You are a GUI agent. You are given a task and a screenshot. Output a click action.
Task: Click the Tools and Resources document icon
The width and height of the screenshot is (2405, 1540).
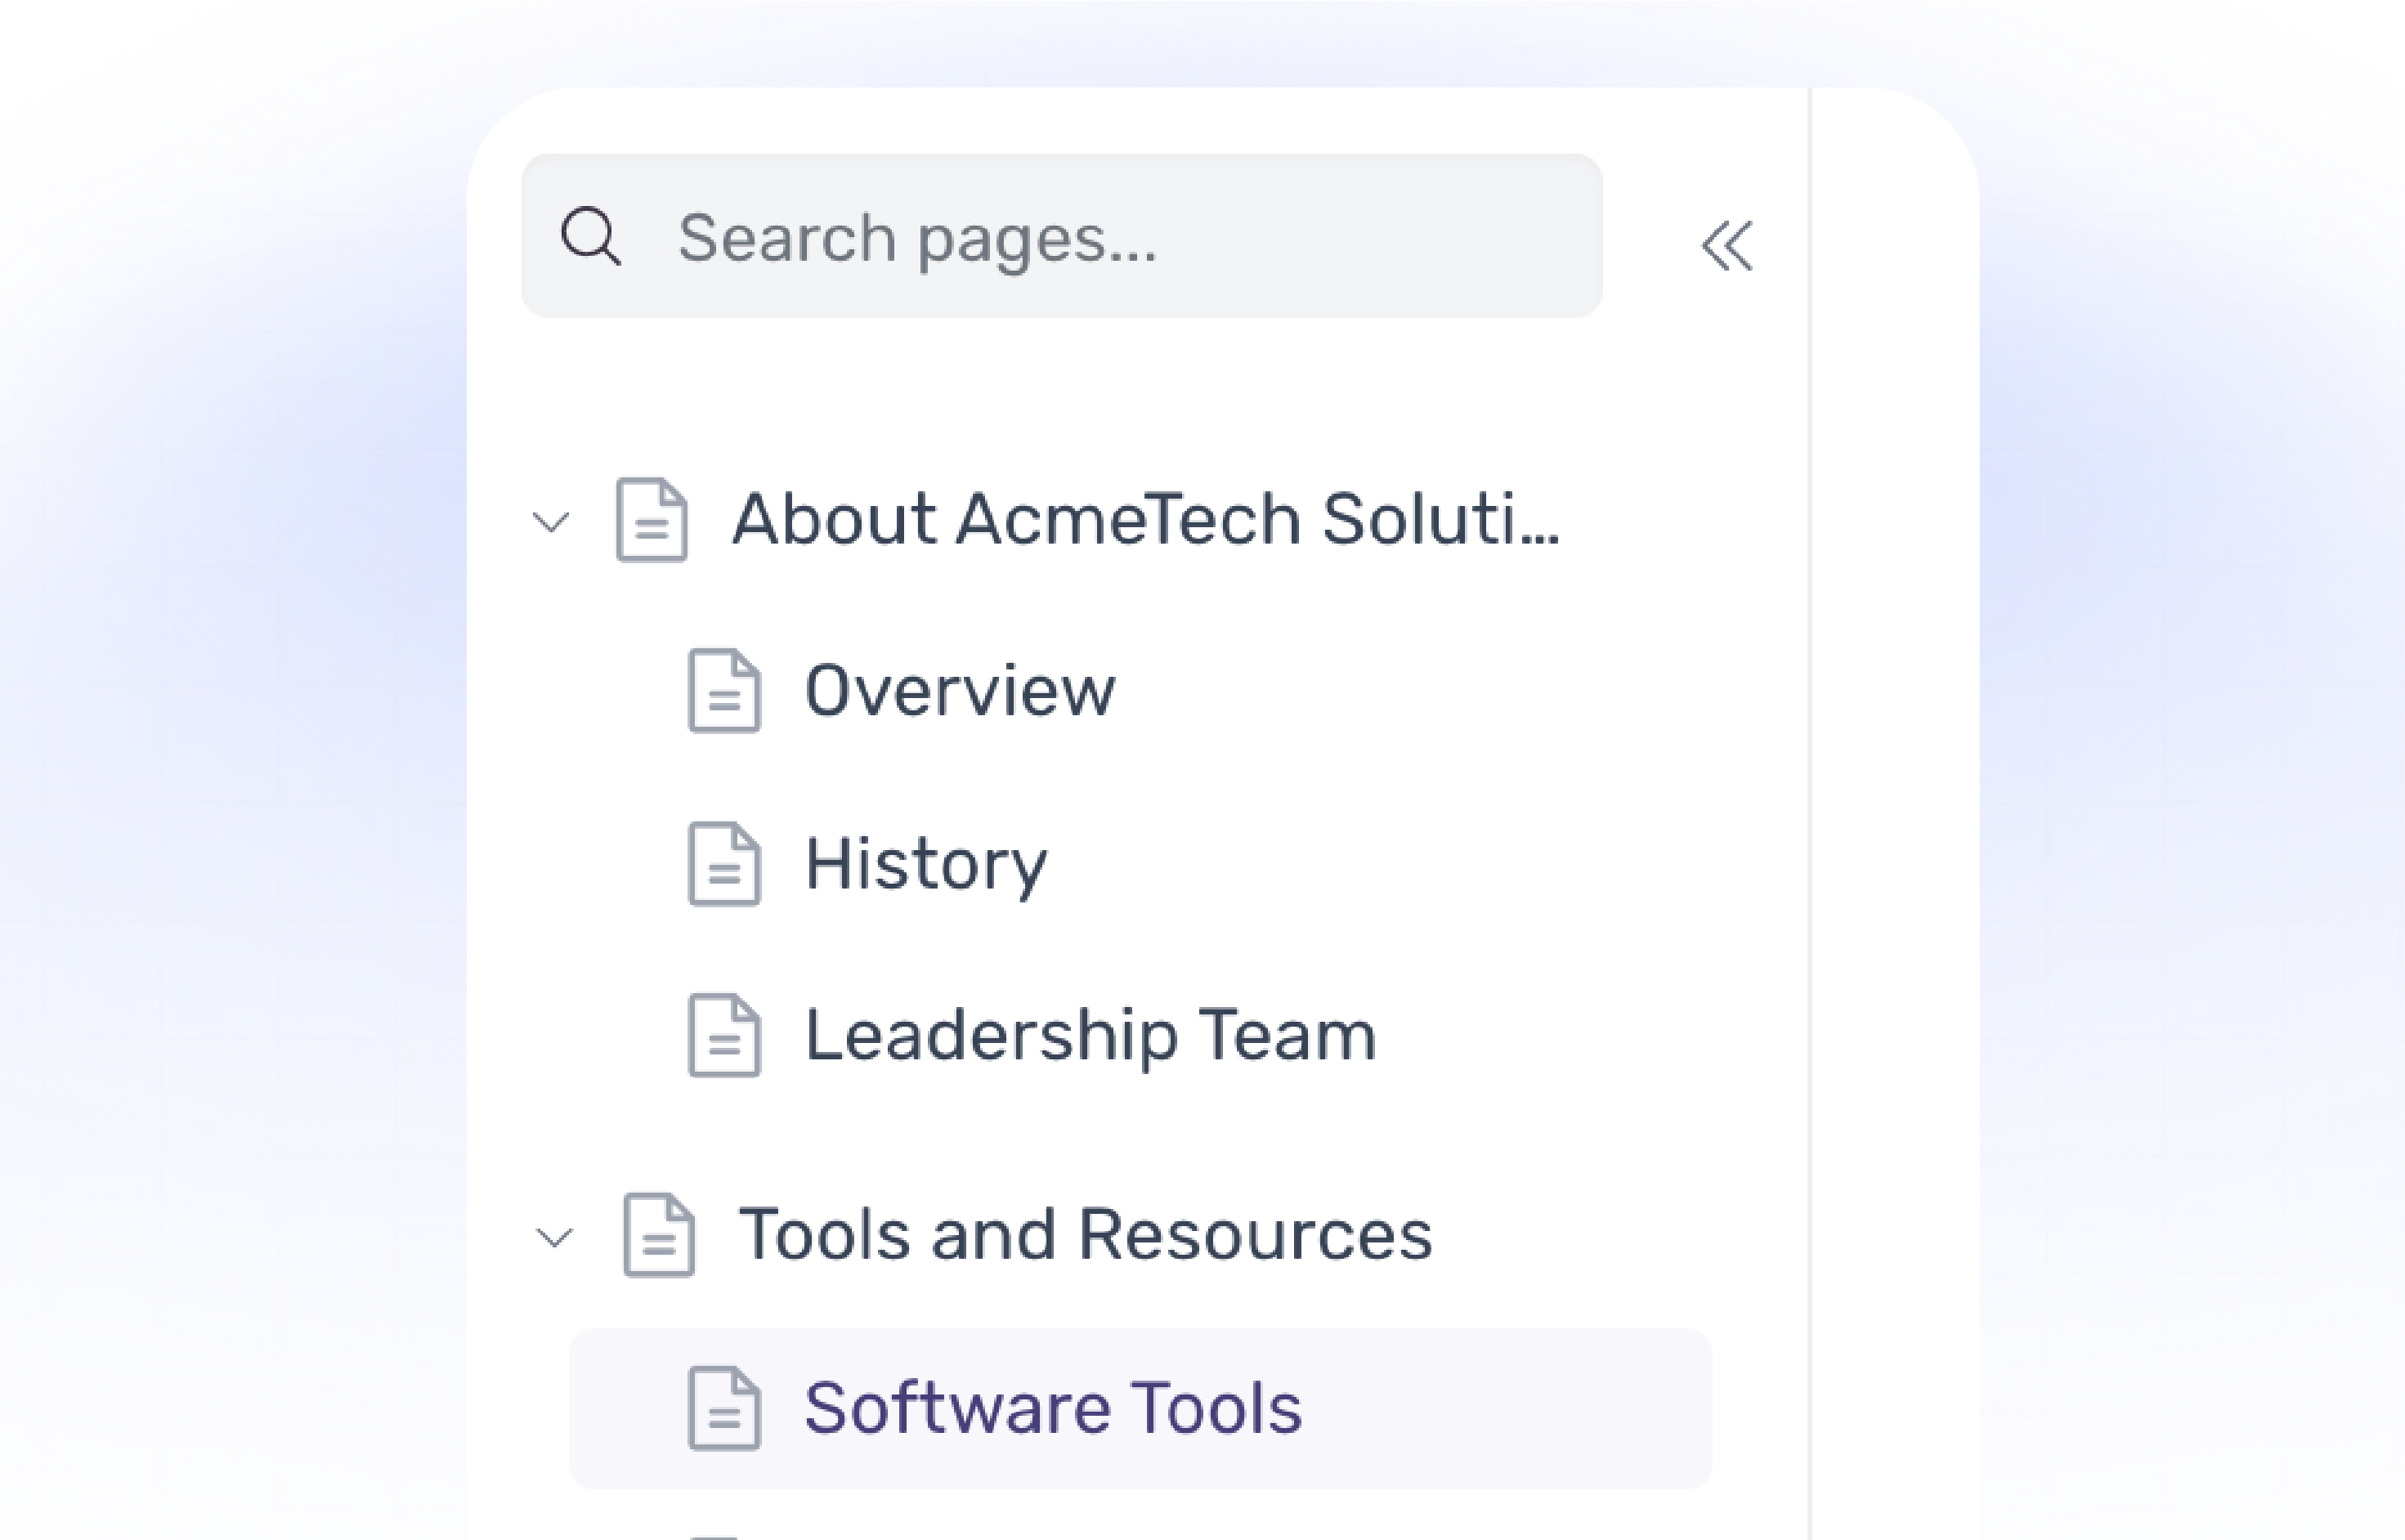pyautogui.click(x=658, y=1234)
